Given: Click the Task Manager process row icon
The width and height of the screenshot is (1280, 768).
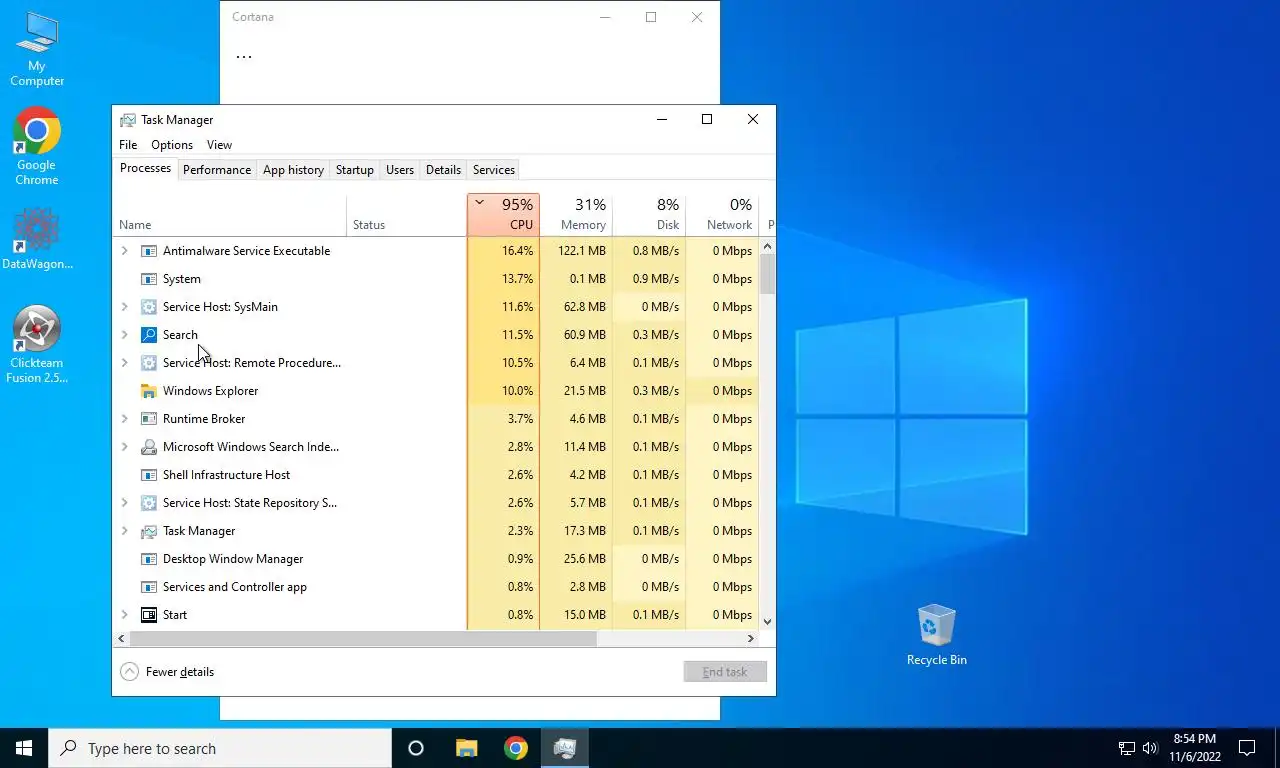Looking at the screenshot, I should (149, 531).
